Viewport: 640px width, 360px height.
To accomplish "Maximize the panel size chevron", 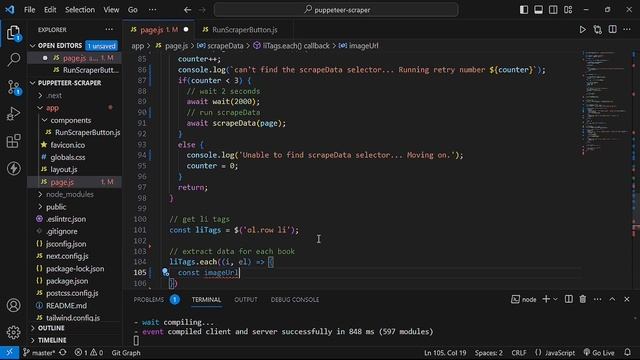I will (612, 299).
